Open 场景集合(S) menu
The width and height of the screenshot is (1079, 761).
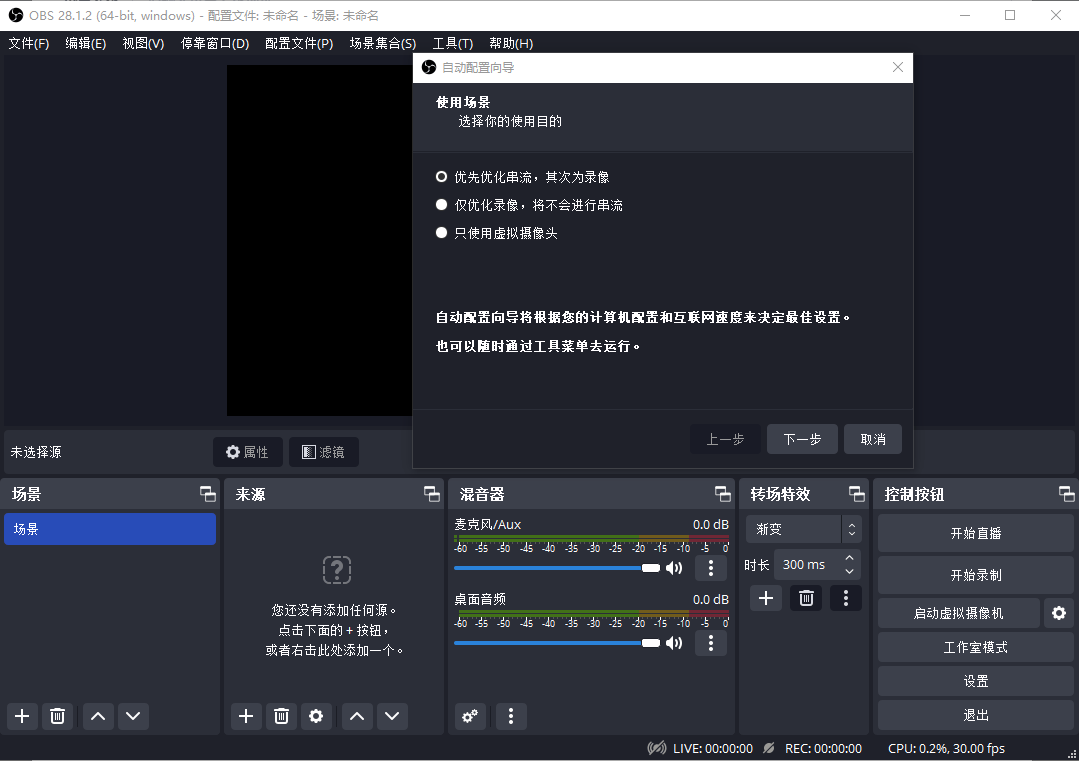point(383,43)
